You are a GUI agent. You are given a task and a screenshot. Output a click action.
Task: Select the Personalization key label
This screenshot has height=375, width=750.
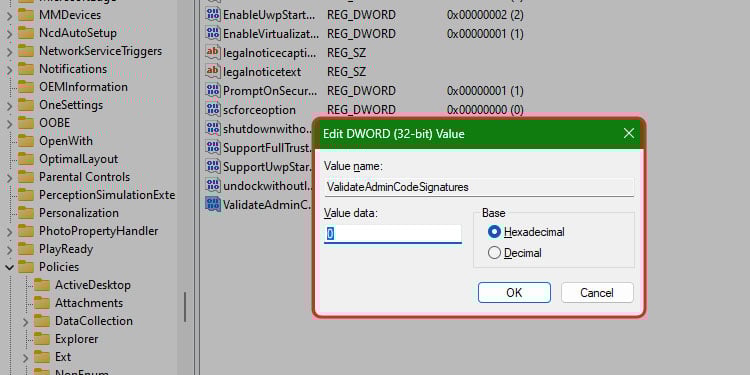click(x=79, y=213)
